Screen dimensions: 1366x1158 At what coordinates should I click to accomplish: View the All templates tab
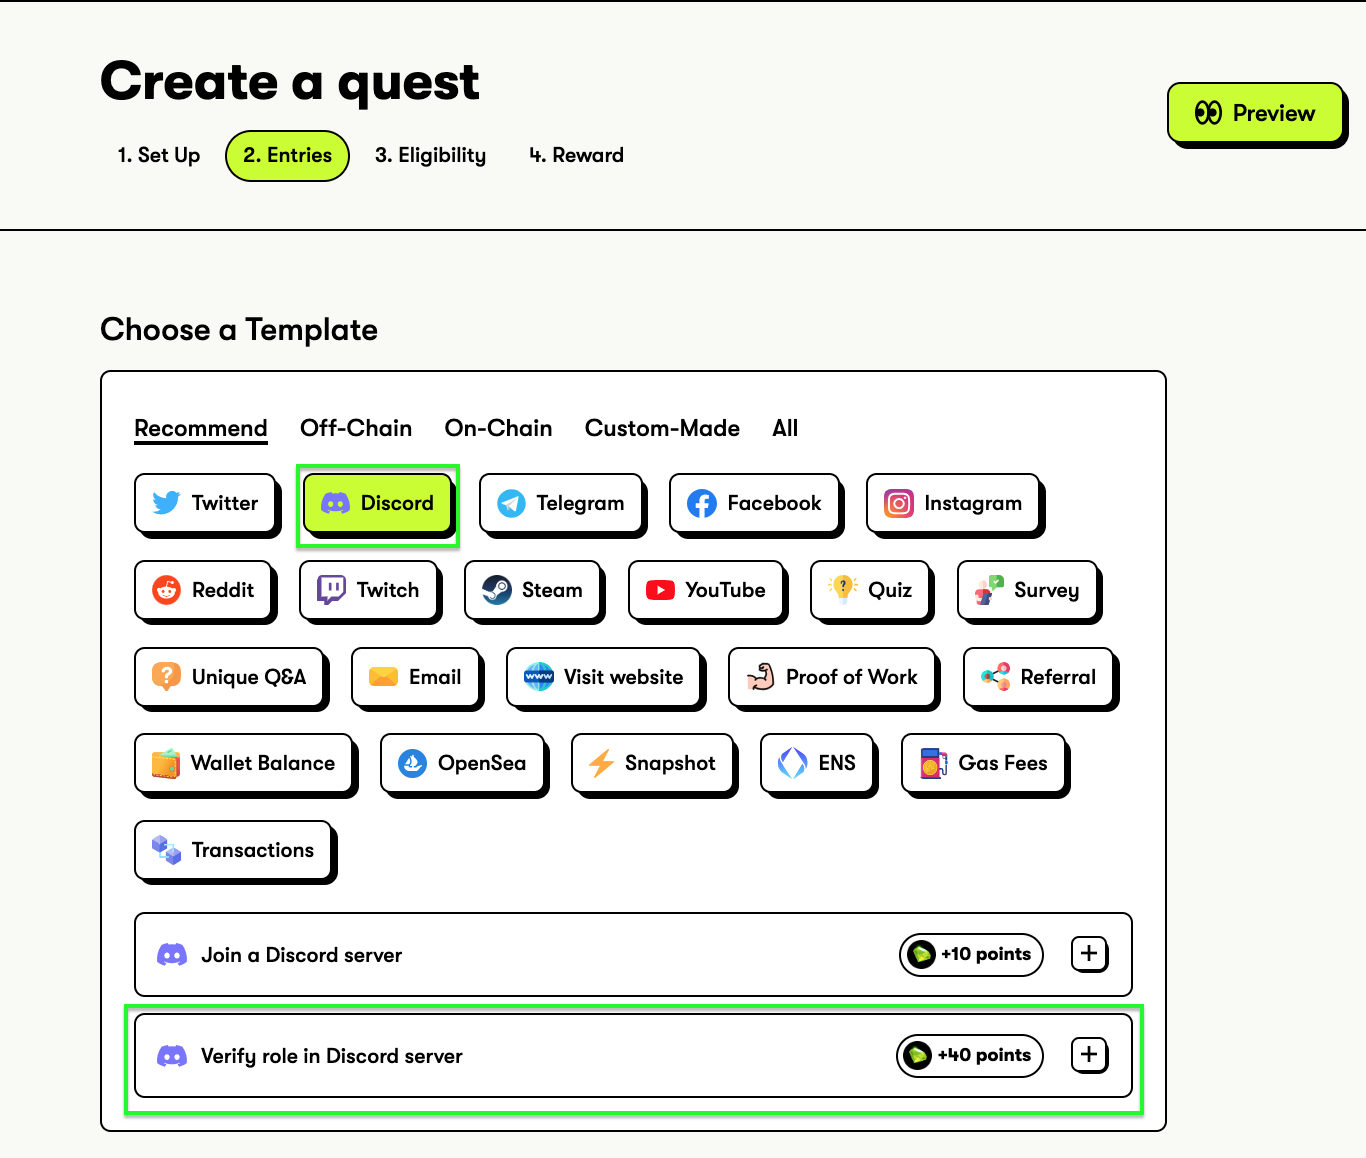coord(785,428)
